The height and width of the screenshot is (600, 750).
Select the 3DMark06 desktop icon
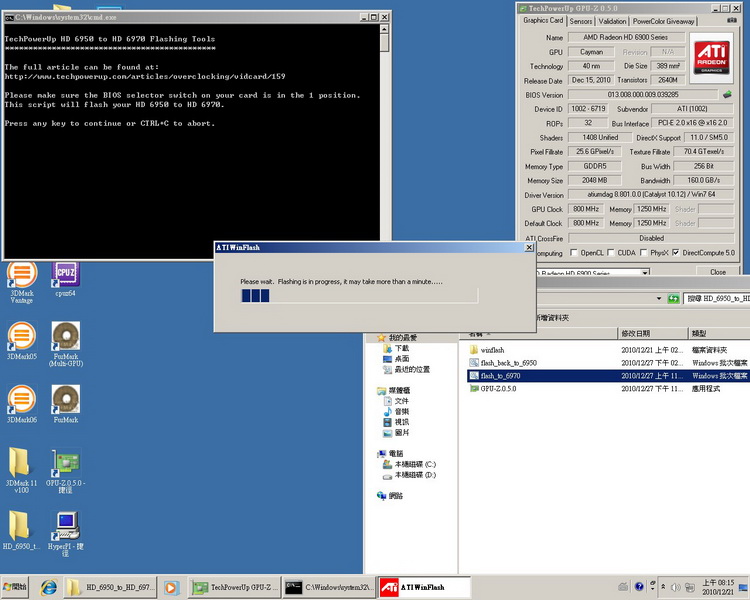pos(22,404)
